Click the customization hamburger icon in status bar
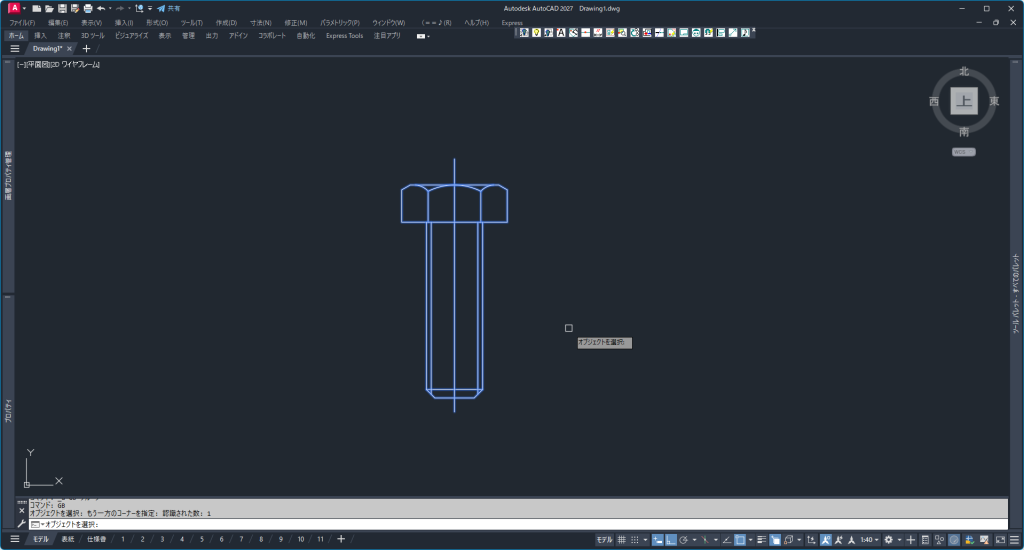This screenshot has width=1024, height=550. tap(1013, 540)
